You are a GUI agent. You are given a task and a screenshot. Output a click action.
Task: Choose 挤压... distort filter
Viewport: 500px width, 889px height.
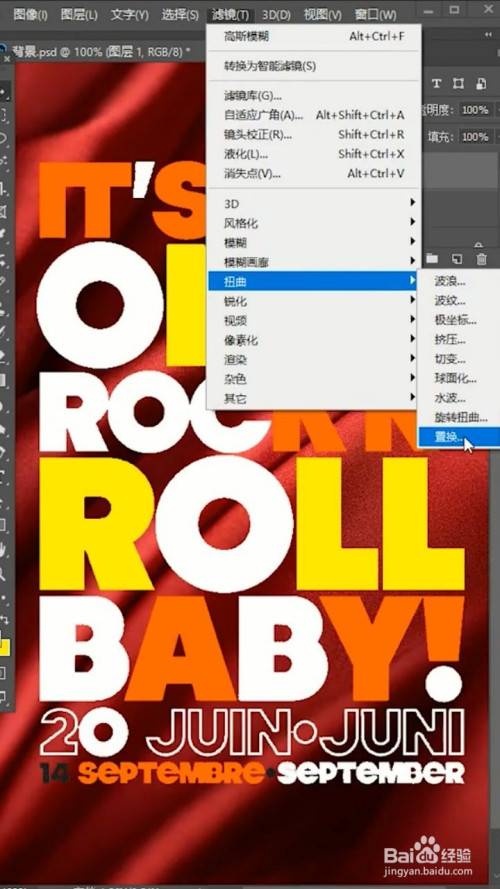[459, 340]
